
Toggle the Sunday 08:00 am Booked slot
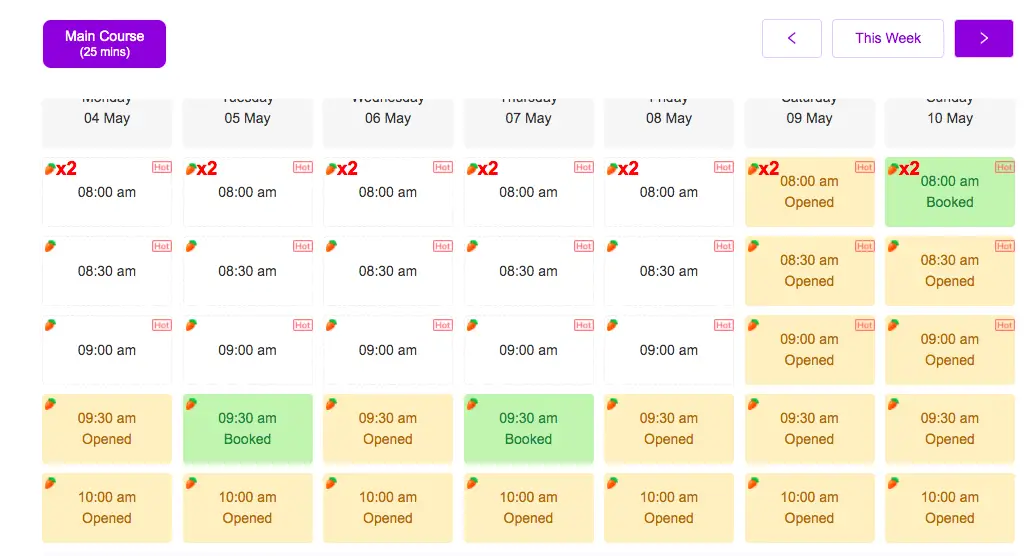[950, 192]
